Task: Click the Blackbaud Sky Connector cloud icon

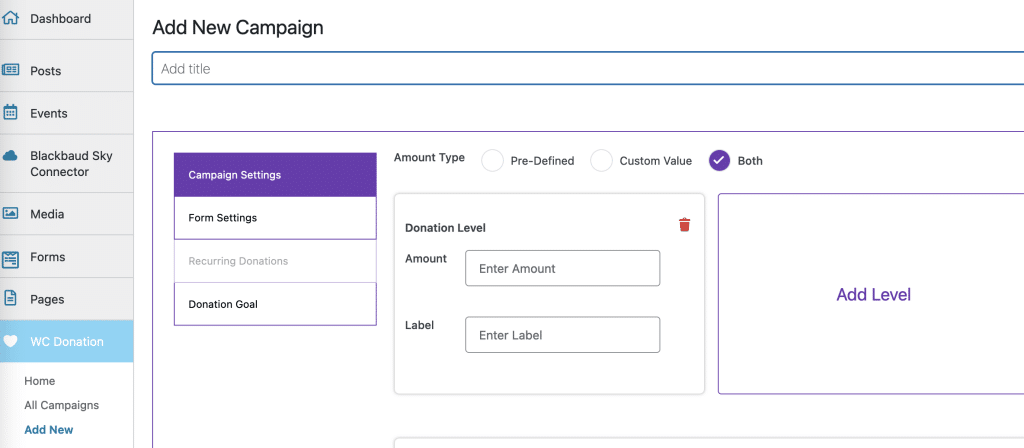Action: (10, 156)
